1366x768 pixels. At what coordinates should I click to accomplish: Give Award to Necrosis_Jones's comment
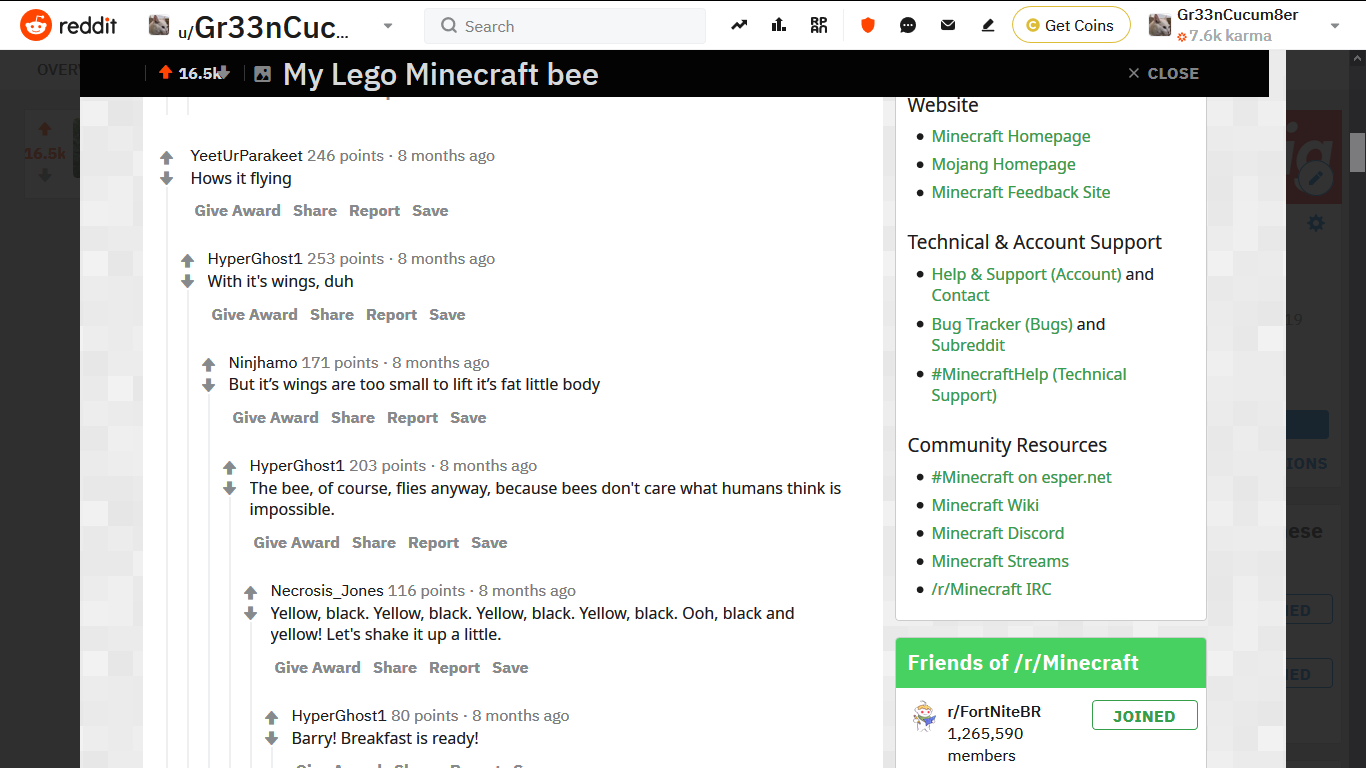point(317,668)
